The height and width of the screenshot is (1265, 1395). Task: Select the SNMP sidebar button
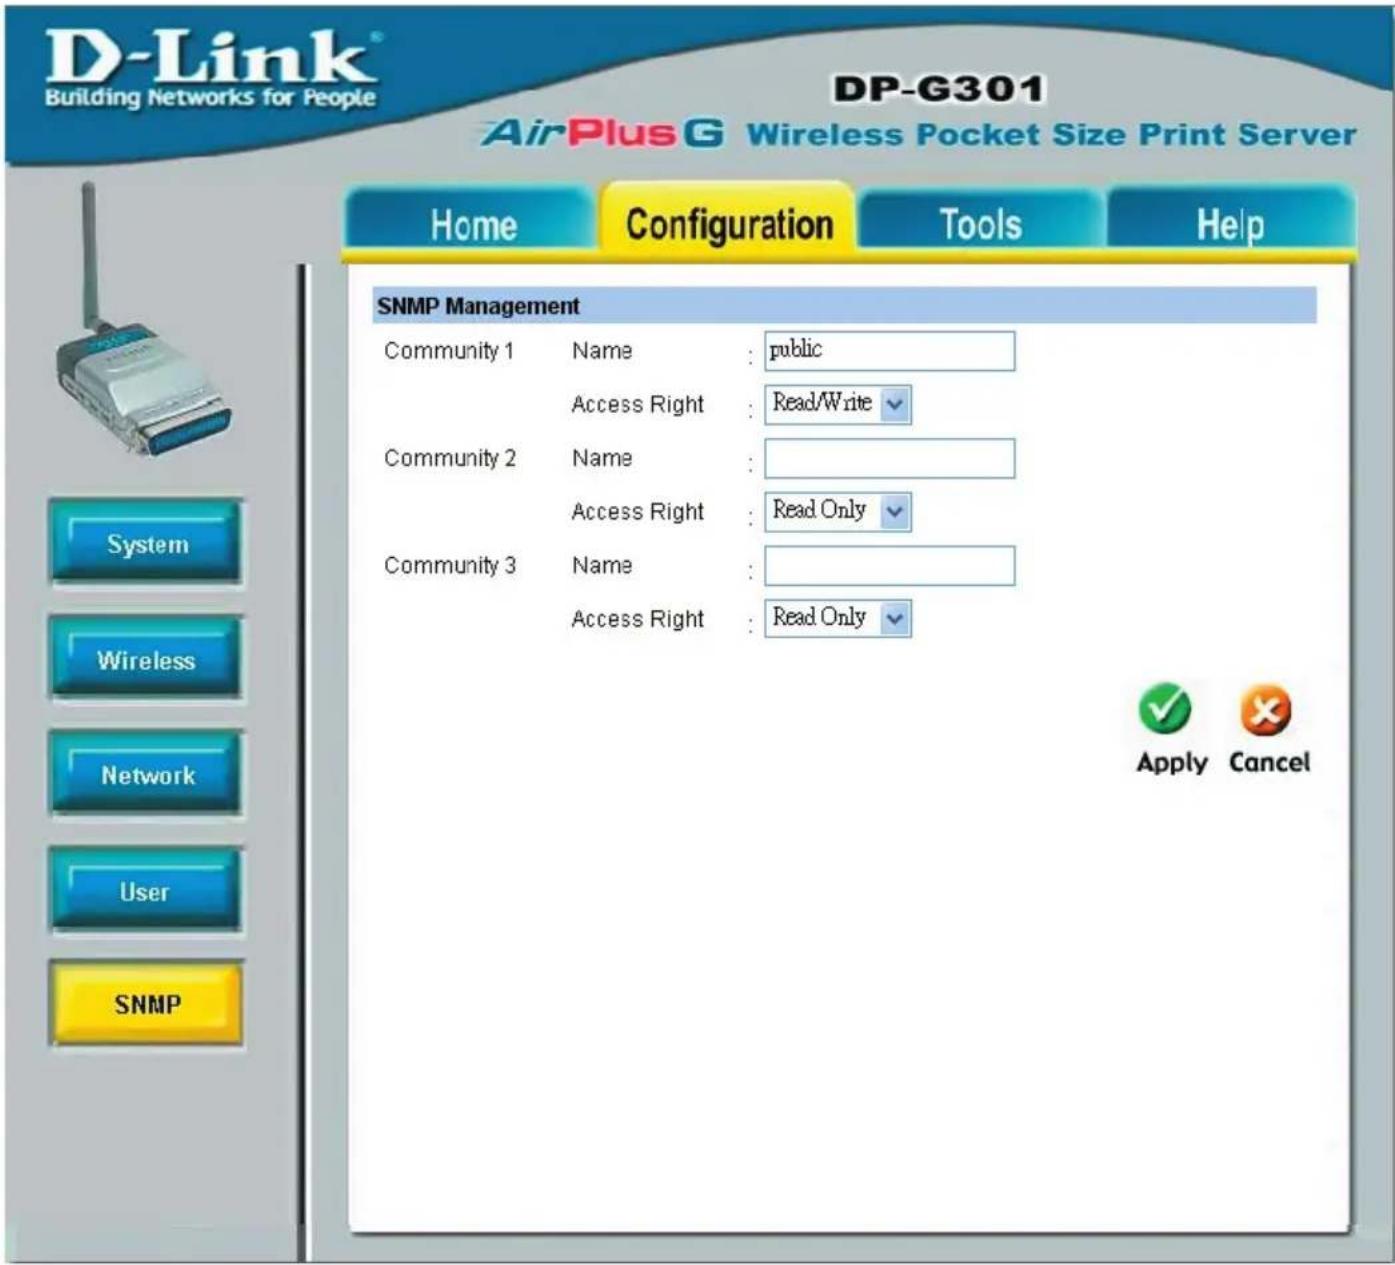click(146, 1003)
